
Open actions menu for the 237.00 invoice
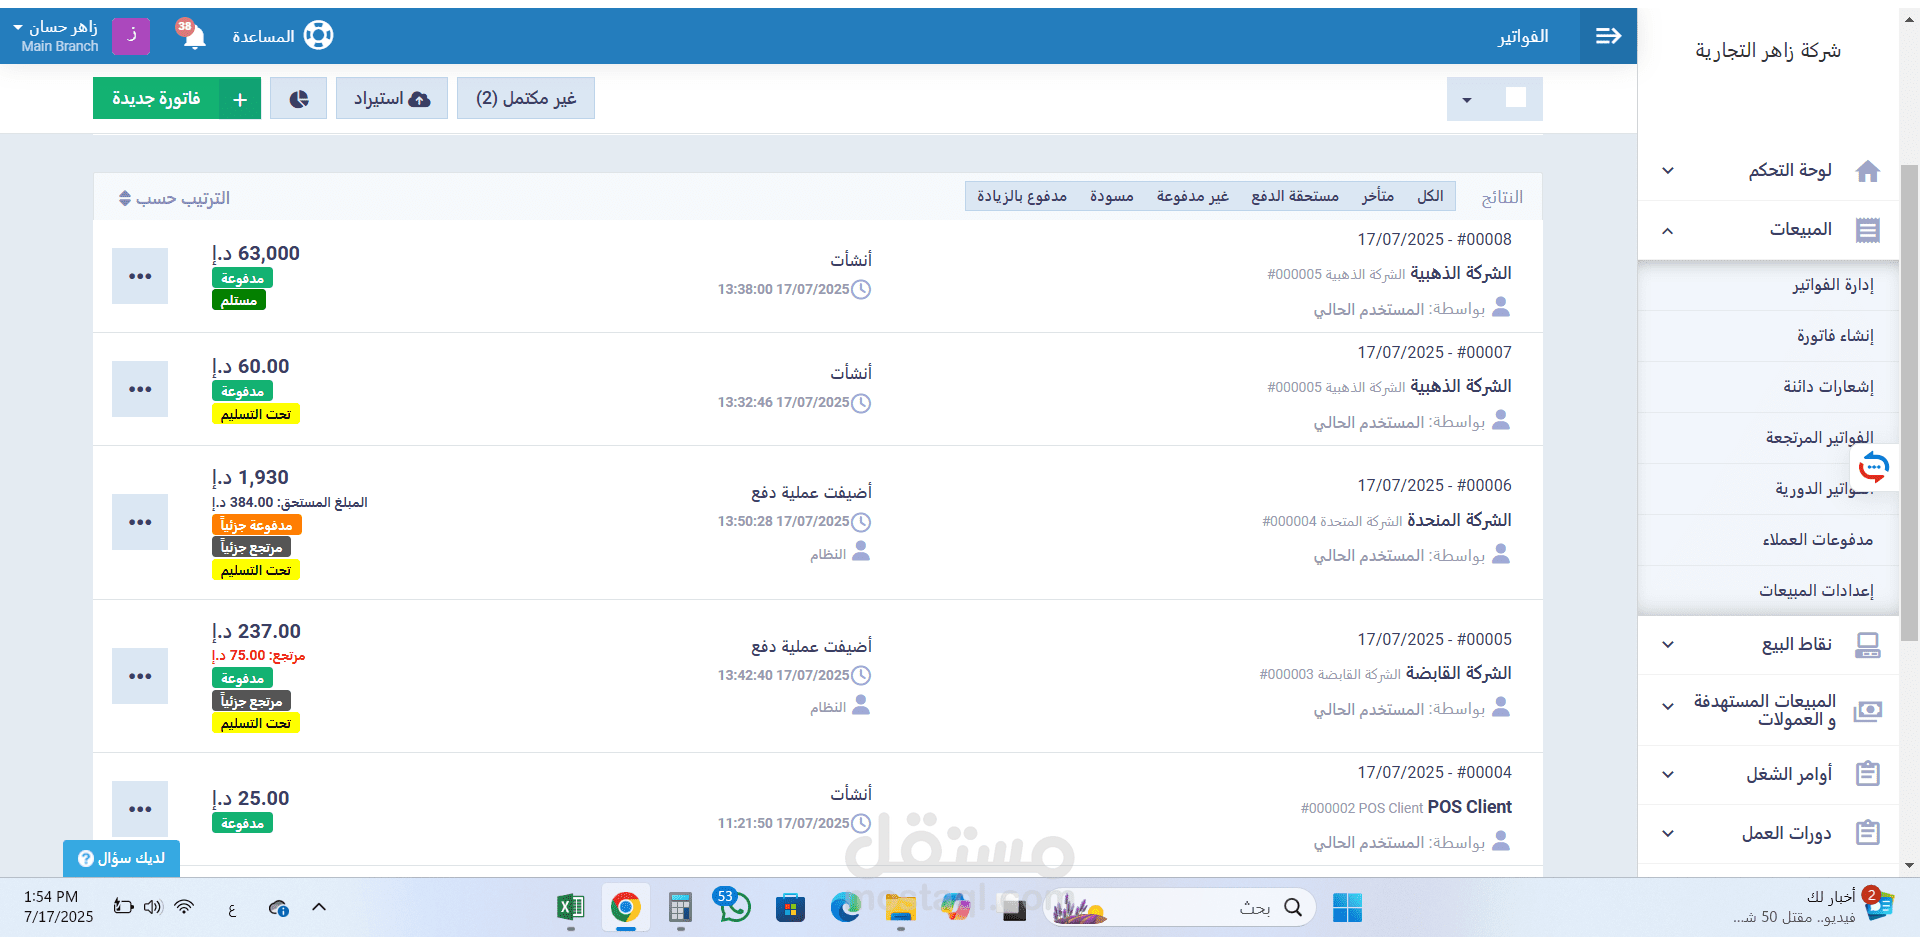click(x=140, y=676)
